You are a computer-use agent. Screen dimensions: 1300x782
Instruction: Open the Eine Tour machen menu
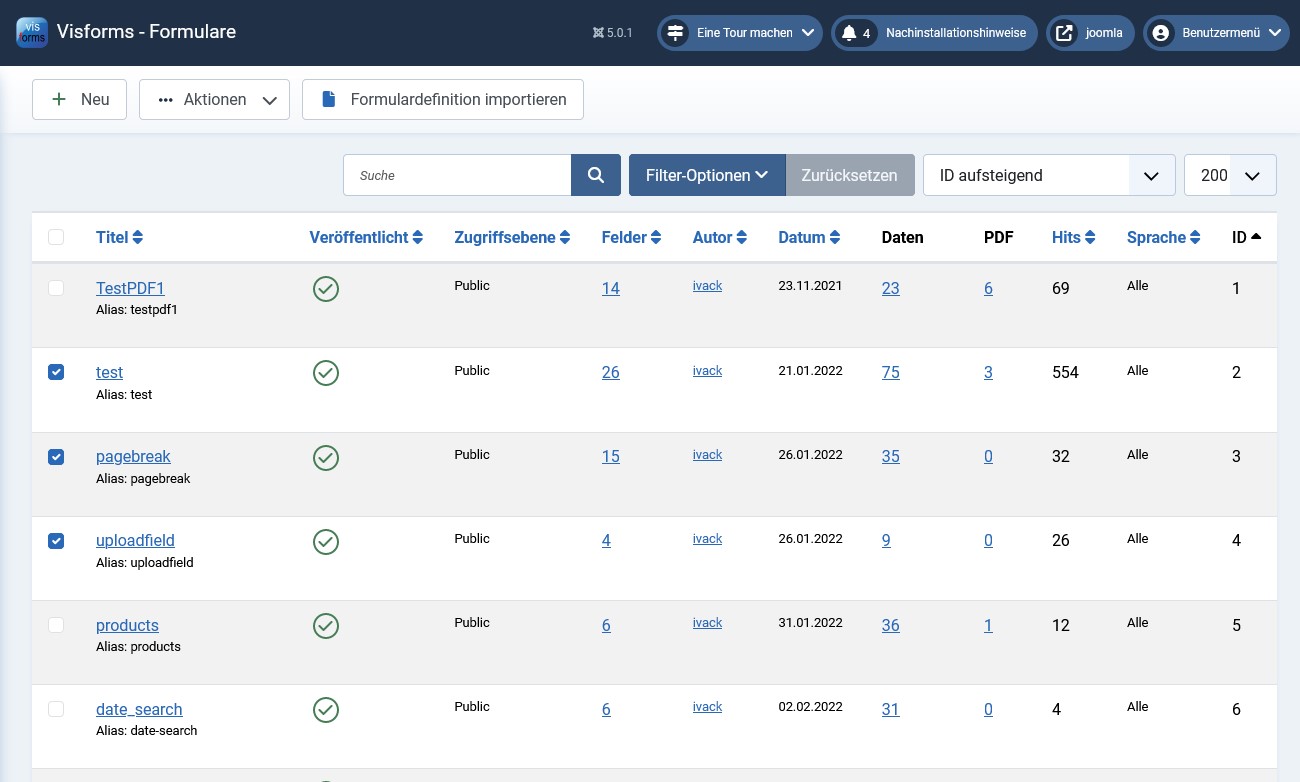pos(740,33)
